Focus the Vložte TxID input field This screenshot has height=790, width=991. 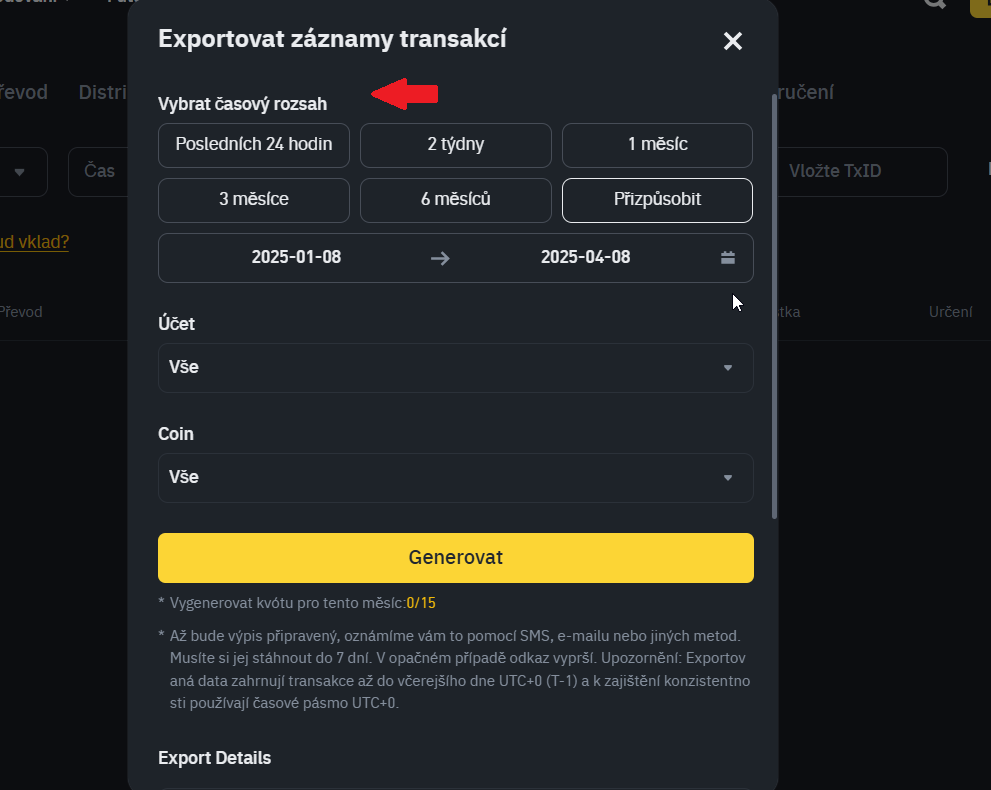click(862, 172)
